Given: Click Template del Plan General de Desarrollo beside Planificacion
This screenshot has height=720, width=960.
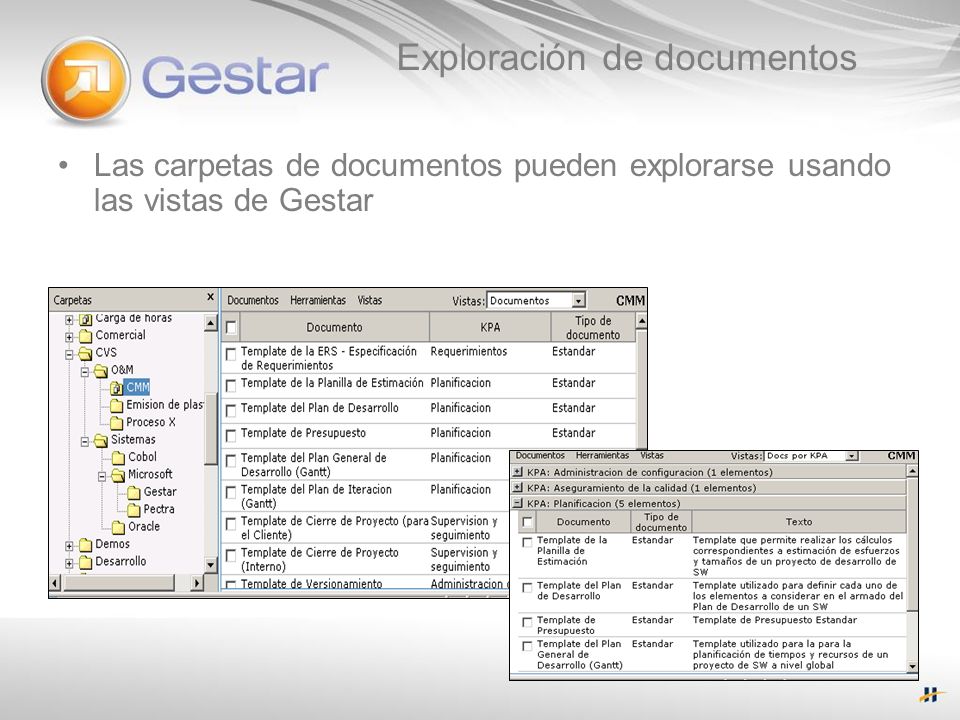Looking at the screenshot, I should coord(313,465).
